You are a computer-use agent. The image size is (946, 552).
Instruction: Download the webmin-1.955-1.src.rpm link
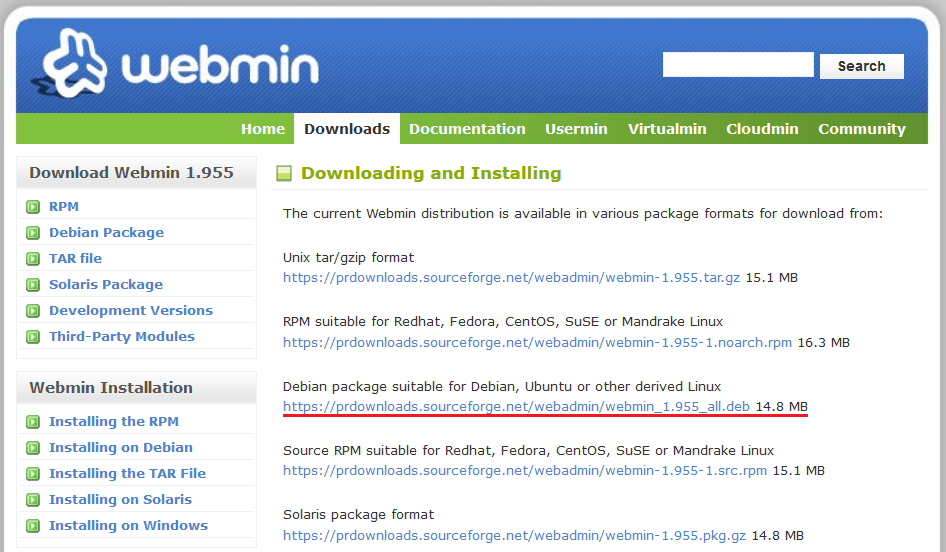pos(525,471)
